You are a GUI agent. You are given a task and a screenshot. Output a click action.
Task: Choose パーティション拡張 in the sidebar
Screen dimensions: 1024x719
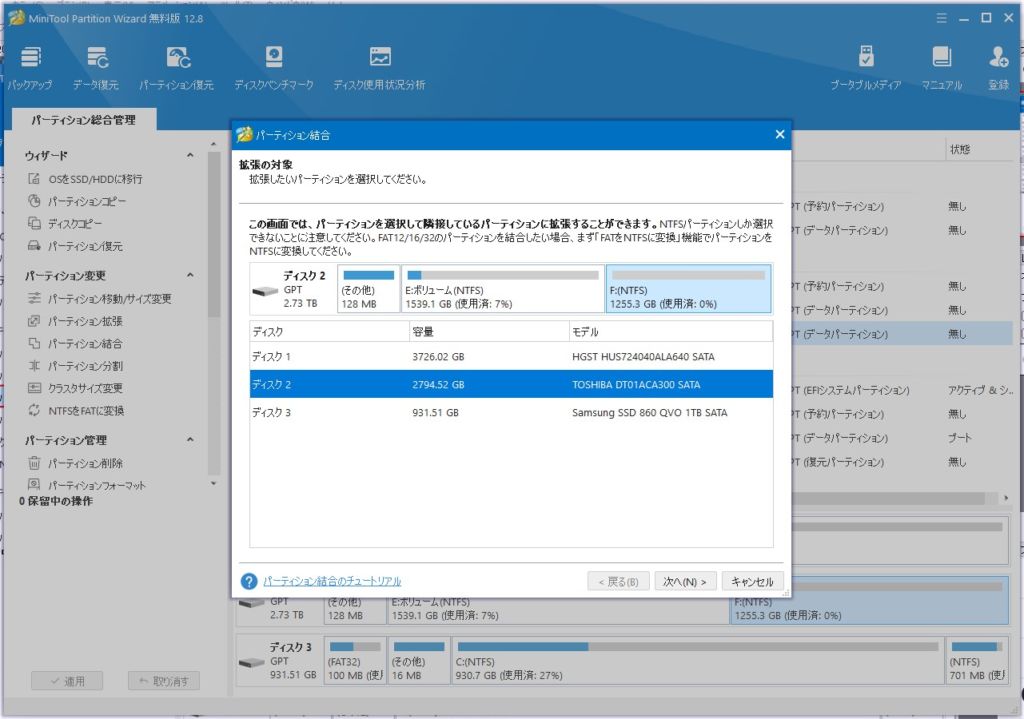pyautogui.click(x=85, y=321)
